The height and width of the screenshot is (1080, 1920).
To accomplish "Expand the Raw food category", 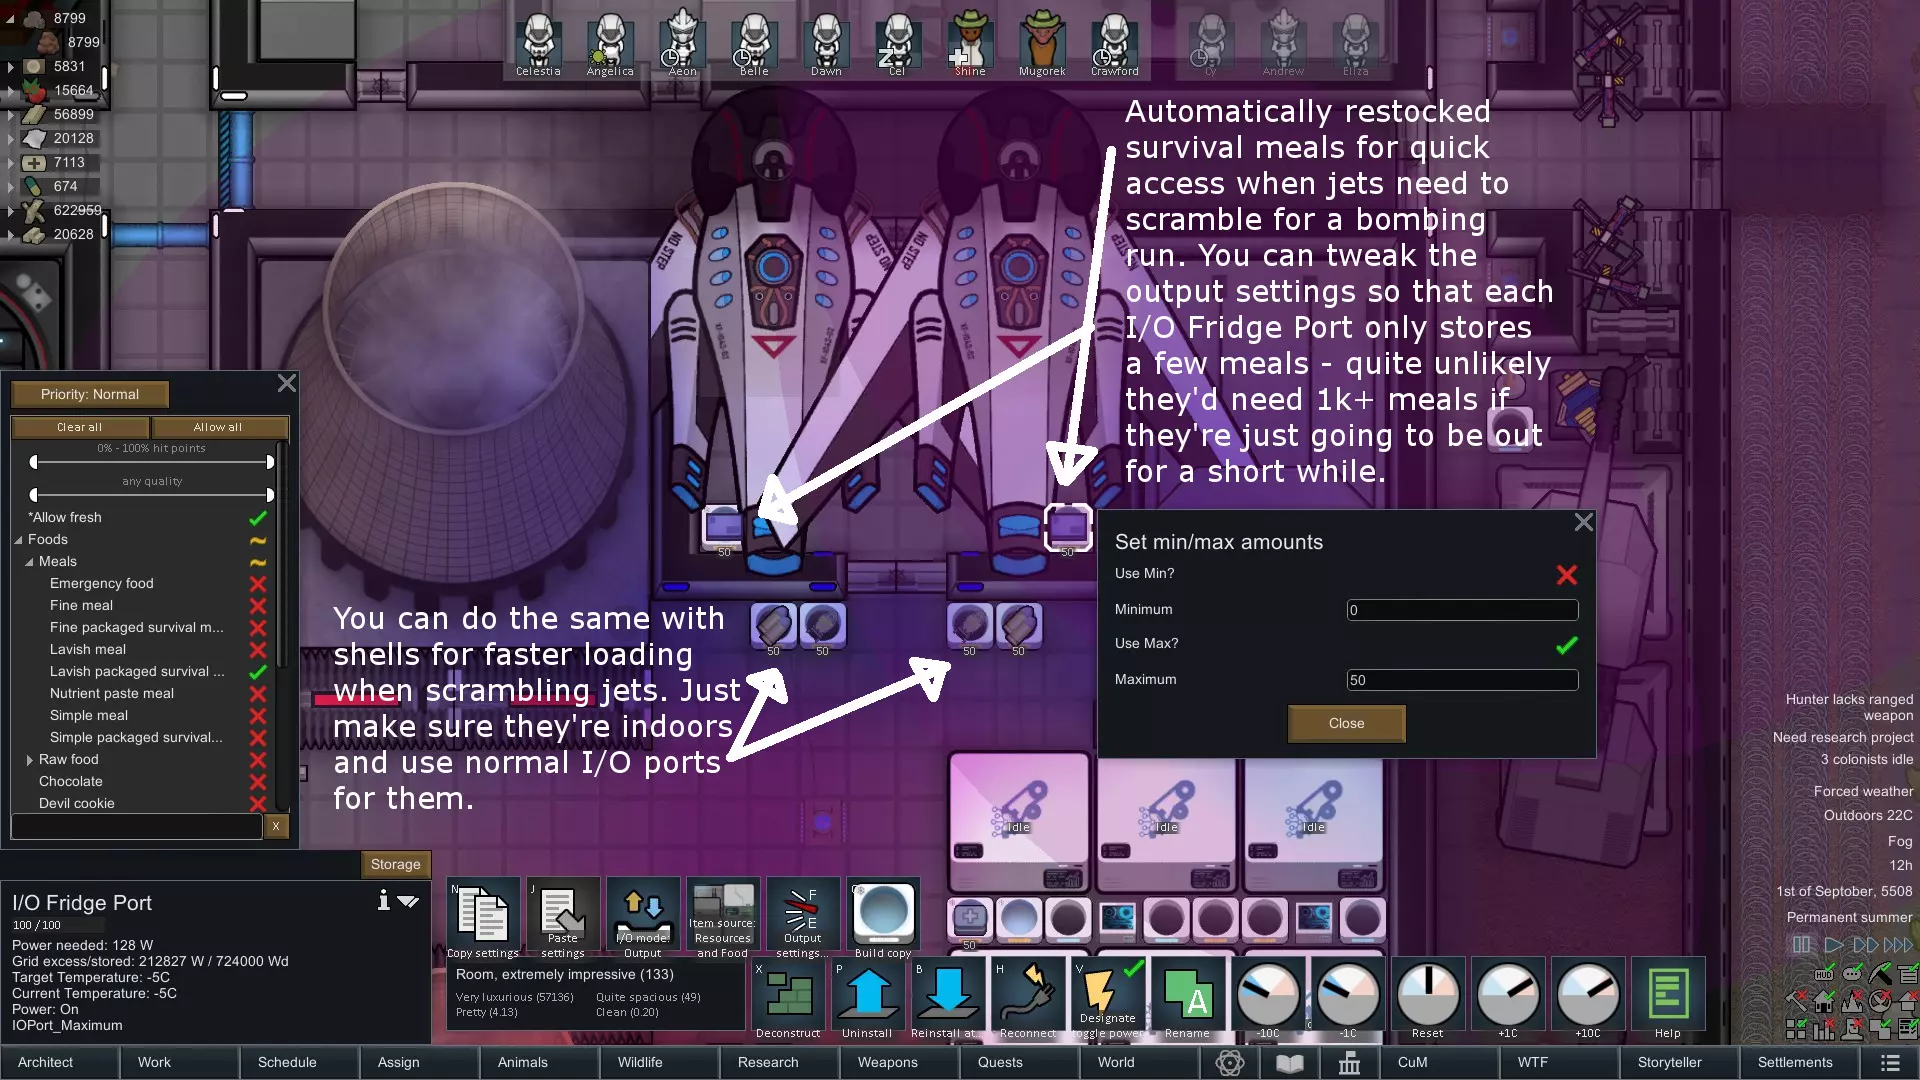I will [x=30, y=760].
